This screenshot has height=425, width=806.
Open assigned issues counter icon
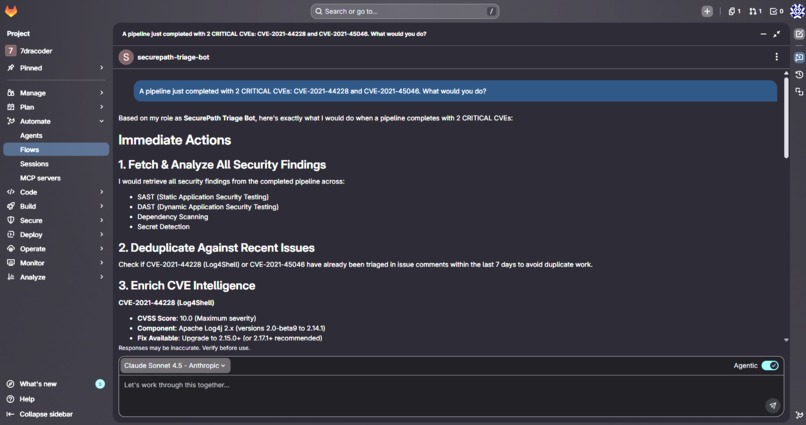point(735,11)
